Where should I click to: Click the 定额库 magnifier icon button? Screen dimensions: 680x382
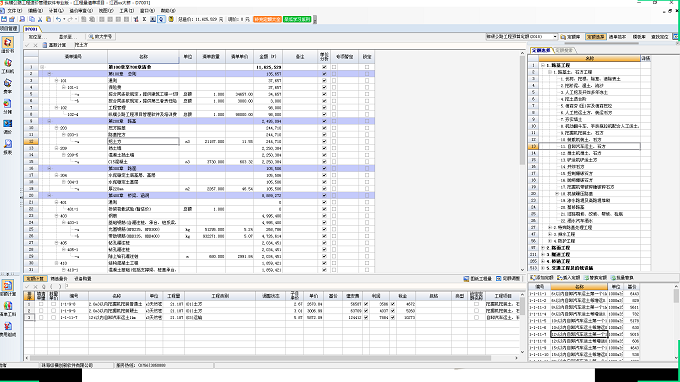pos(570,37)
